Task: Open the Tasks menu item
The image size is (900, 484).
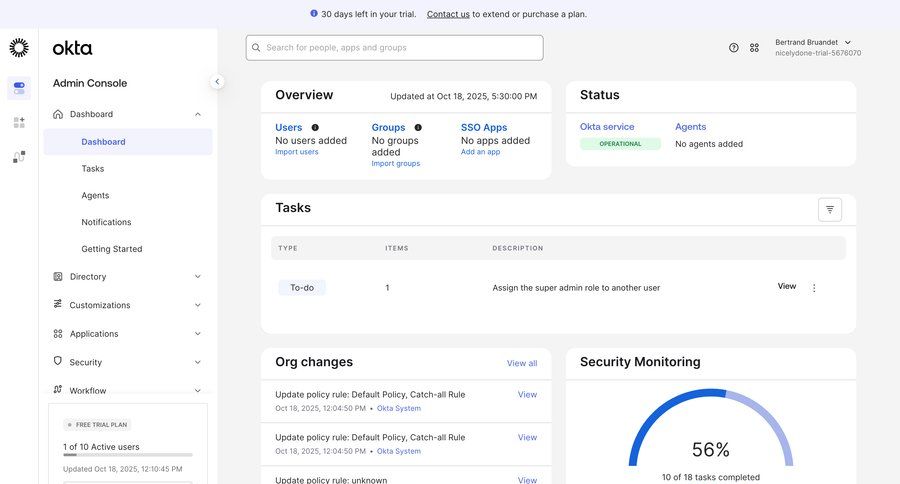Action: [92, 169]
